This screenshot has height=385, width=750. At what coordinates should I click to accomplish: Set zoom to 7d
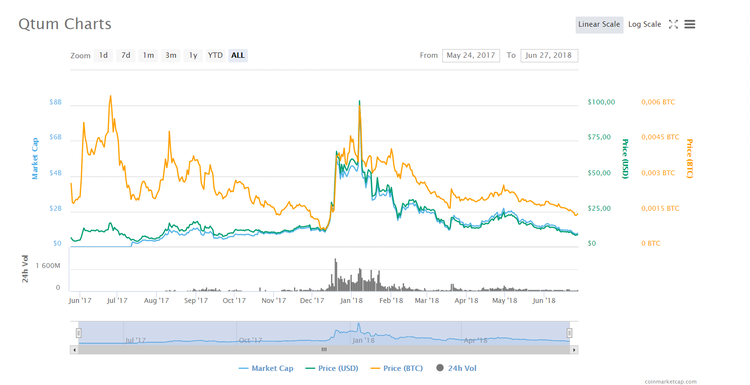point(126,55)
